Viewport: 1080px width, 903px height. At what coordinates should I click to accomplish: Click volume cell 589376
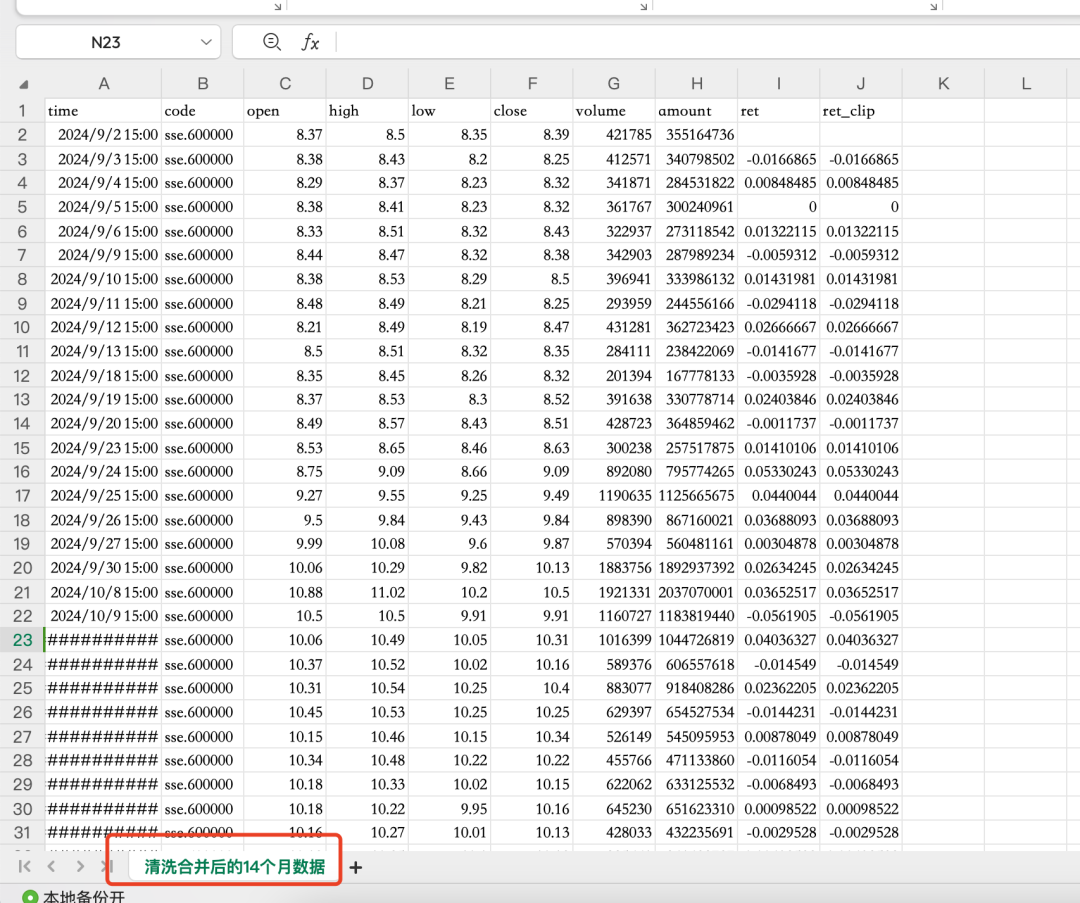tap(614, 665)
